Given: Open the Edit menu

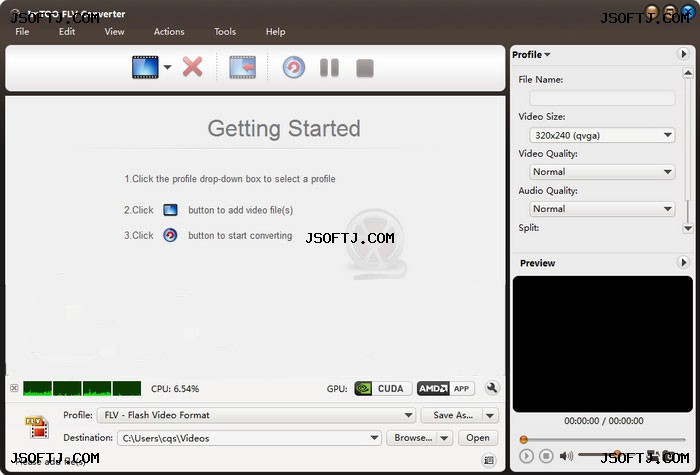Looking at the screenshot, I should coord(67,32).
